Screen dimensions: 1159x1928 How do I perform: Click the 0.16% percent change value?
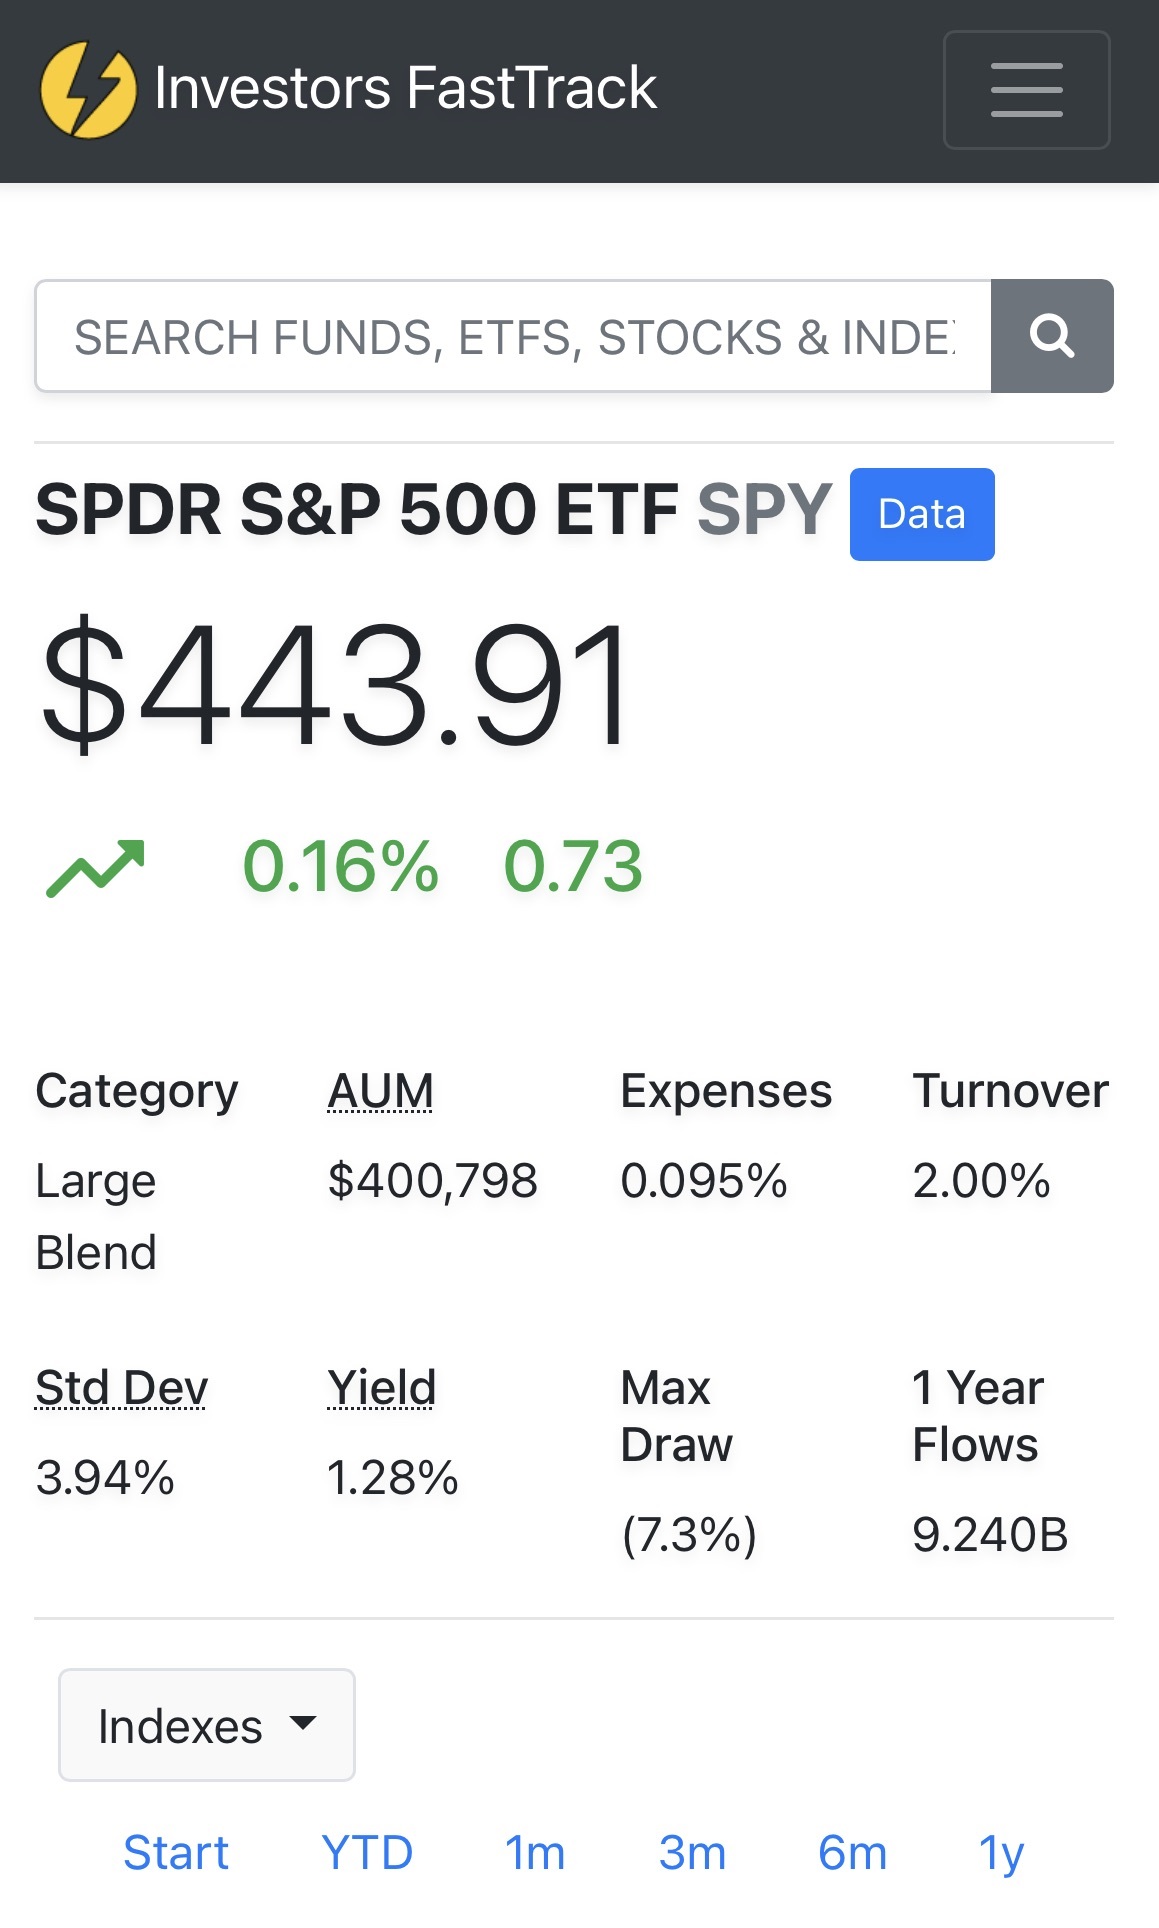click(x=340, y=866)
